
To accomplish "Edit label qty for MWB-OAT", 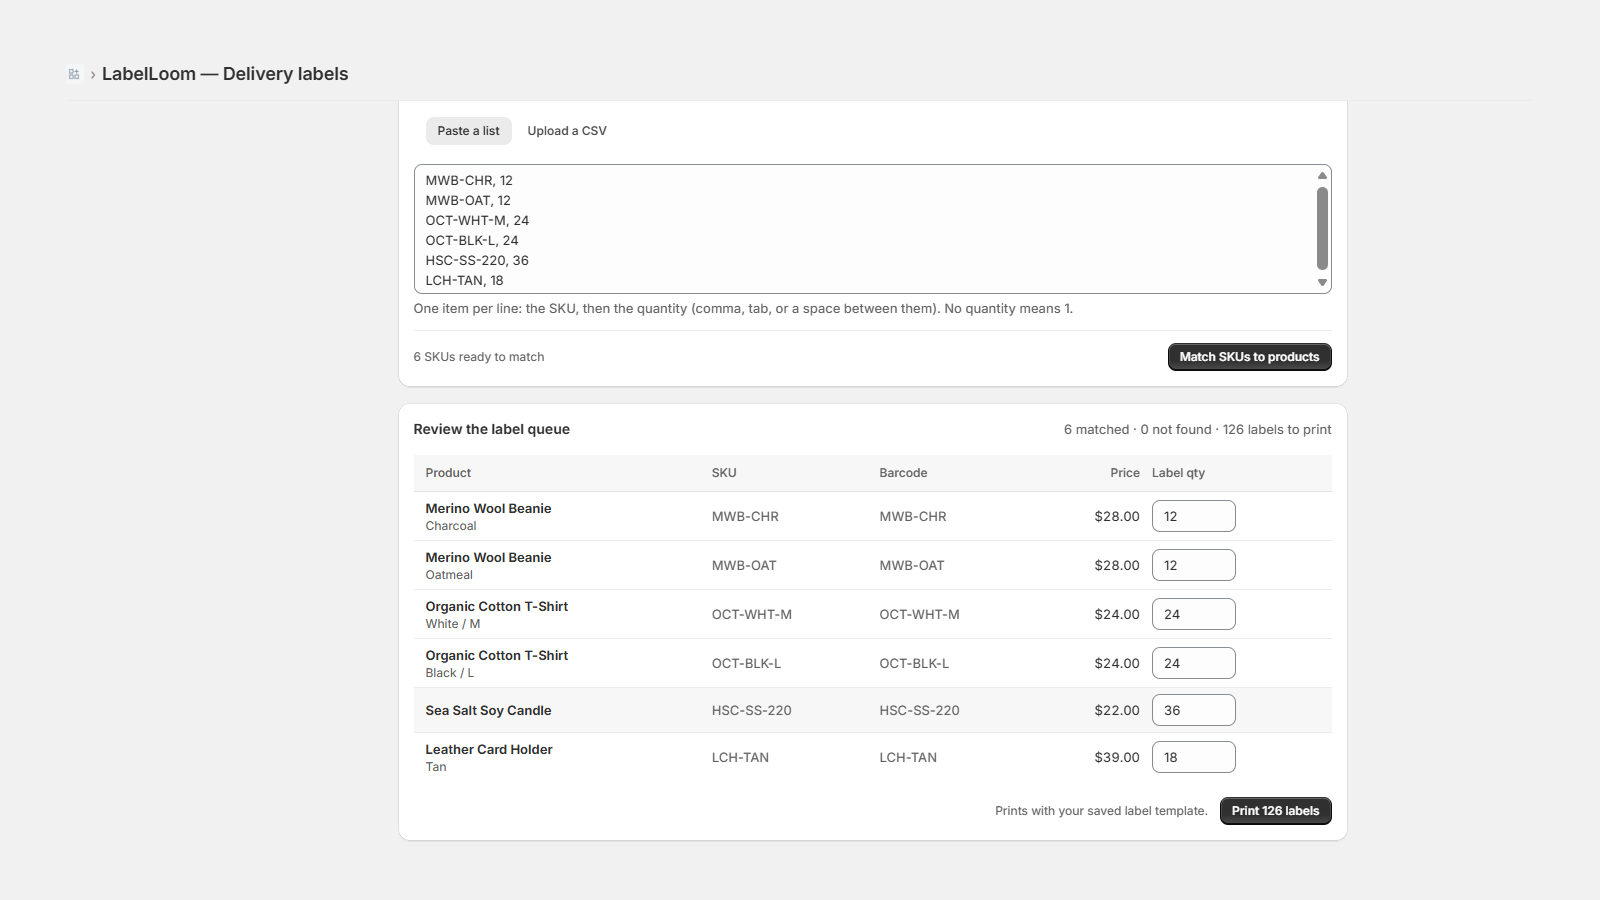I will tap(1193, 565).
